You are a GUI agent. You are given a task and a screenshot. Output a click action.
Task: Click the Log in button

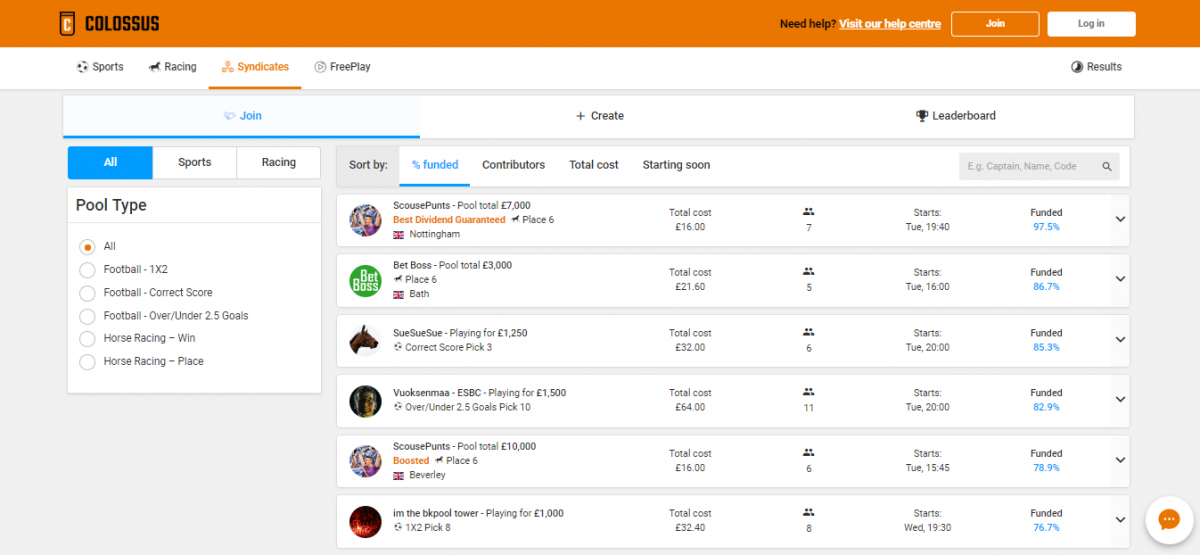click(x=1091, y=24)
